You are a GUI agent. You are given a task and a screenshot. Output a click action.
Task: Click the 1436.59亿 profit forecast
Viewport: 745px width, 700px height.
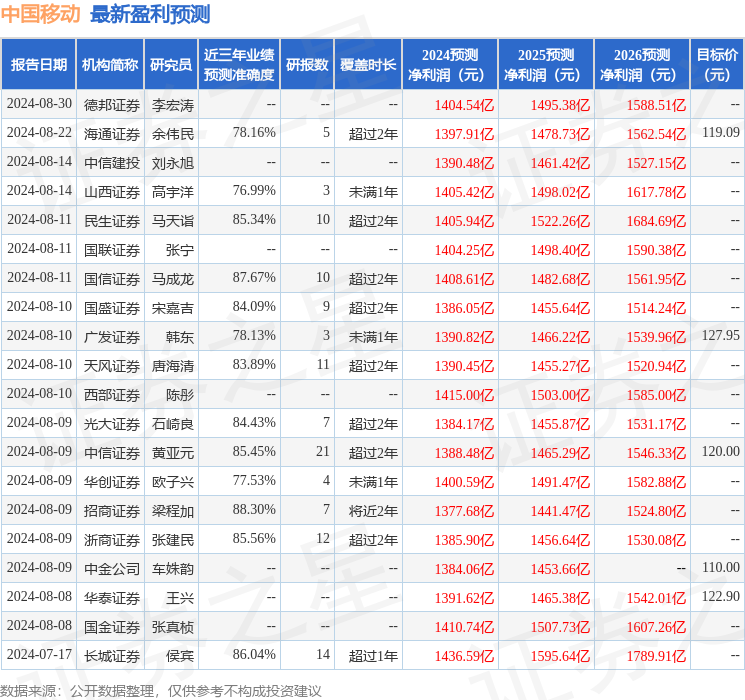[x=464, y=656]
